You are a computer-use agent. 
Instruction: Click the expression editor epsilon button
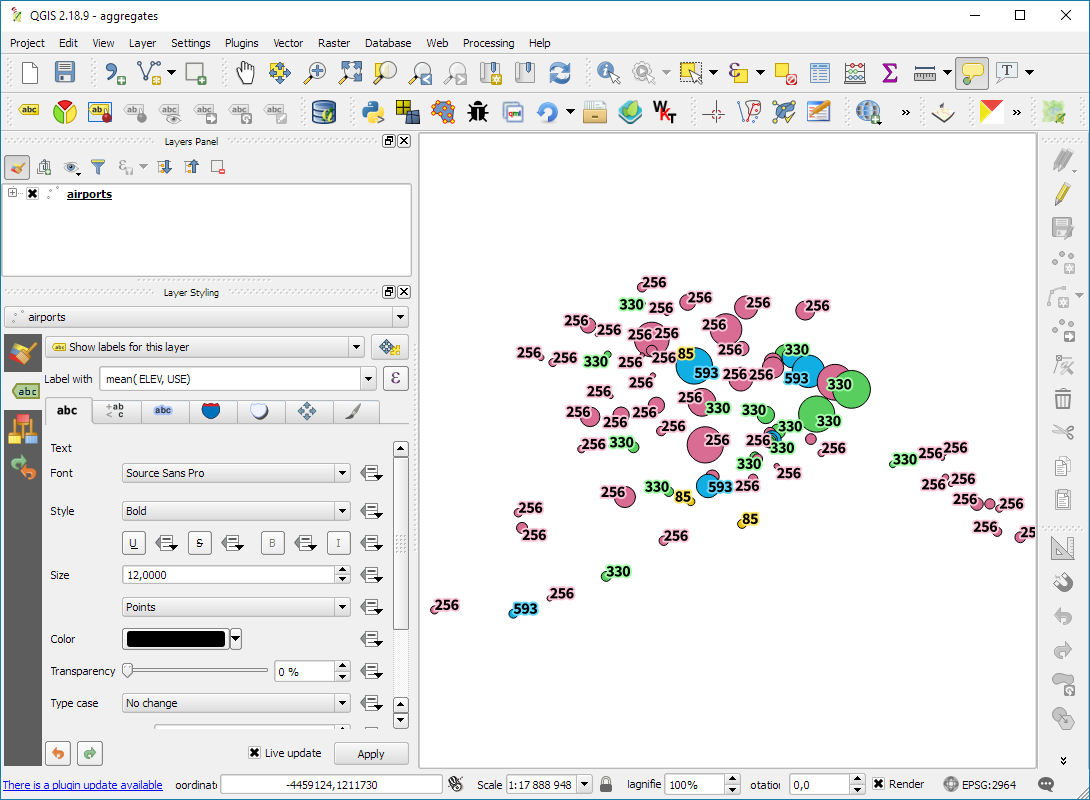[x=396, y=379]
